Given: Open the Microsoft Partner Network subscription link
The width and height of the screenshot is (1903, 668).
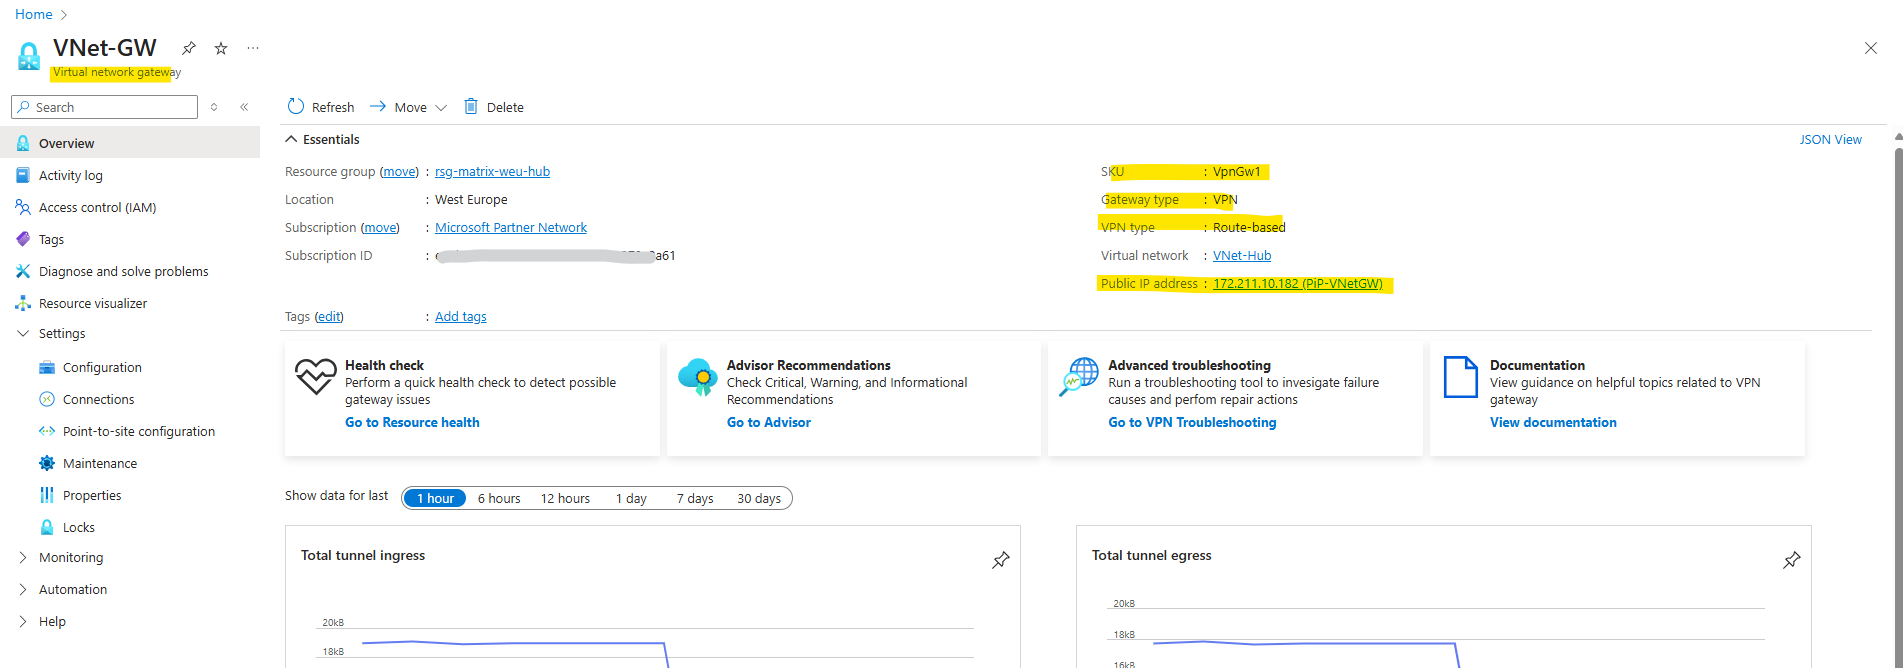Looking at the screenshot, I should (511, 227).
